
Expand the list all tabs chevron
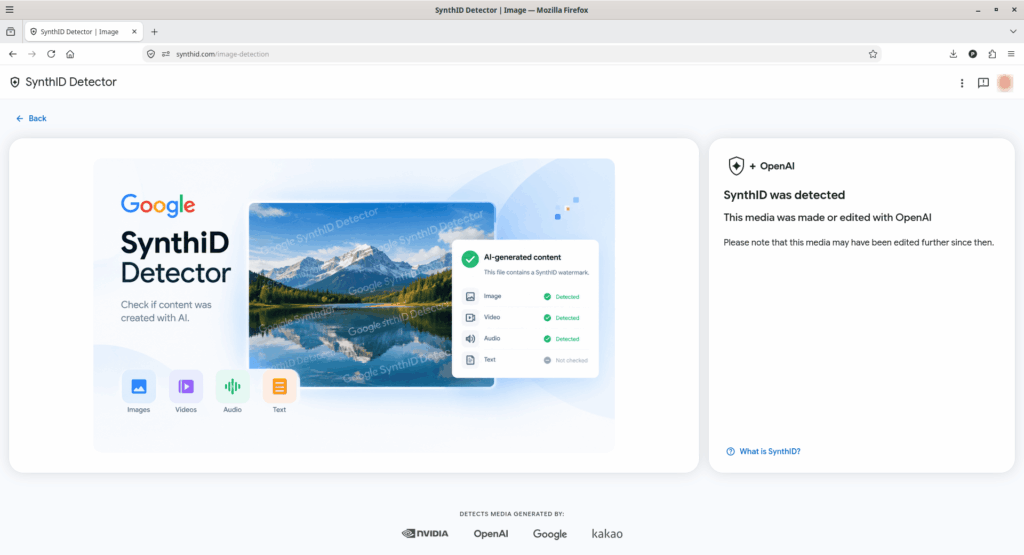pyautogui.click(x=1013, y=31)
